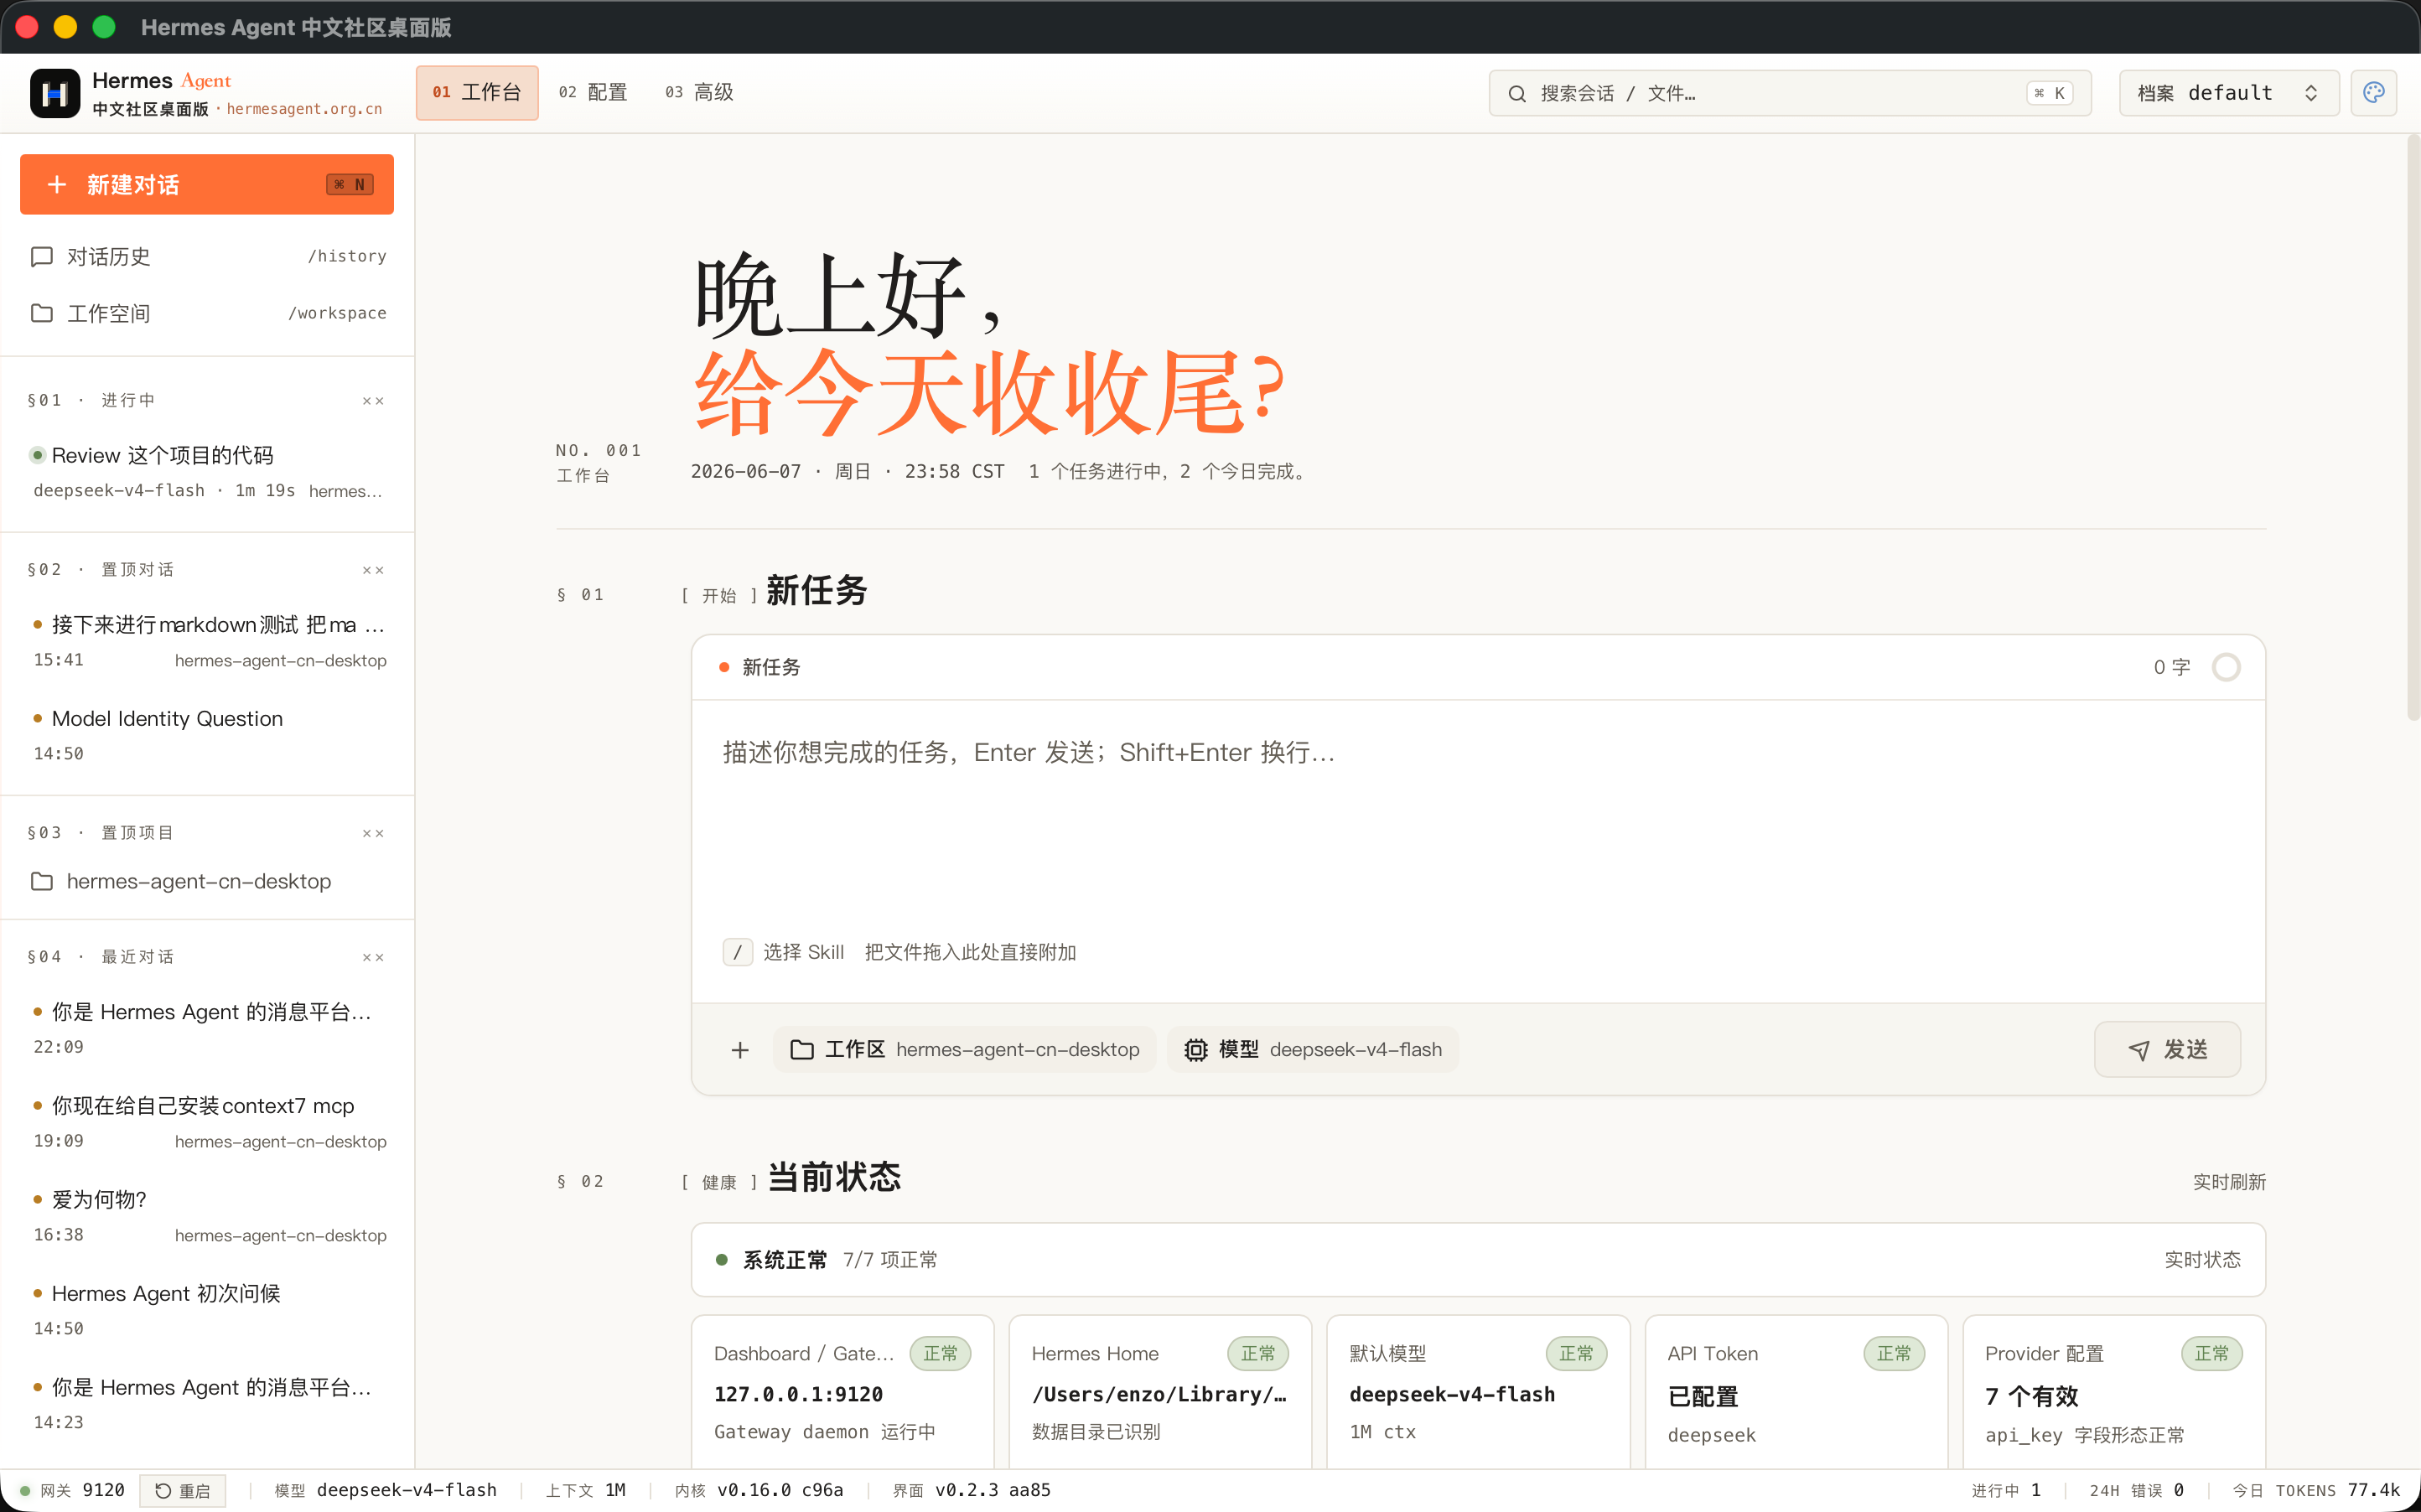This screenshot has width=2421, height=1512.
Task: Click status bar 模型 deepseek-v4-flash entry
Action: (385, 1490)
